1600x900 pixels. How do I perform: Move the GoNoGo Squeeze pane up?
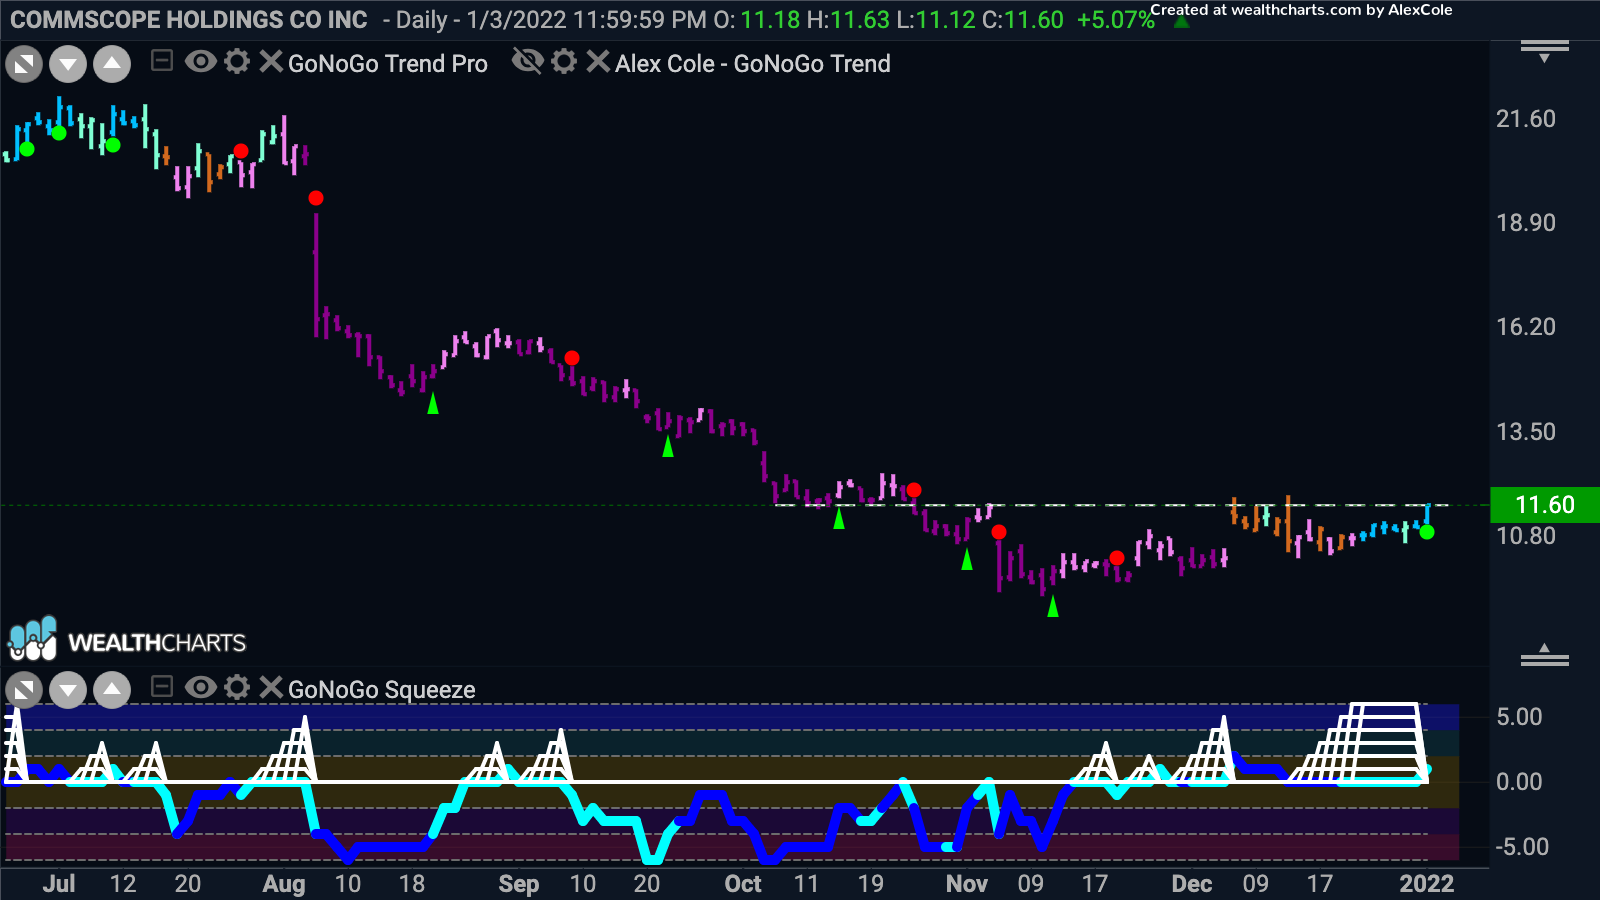(112, 690)
